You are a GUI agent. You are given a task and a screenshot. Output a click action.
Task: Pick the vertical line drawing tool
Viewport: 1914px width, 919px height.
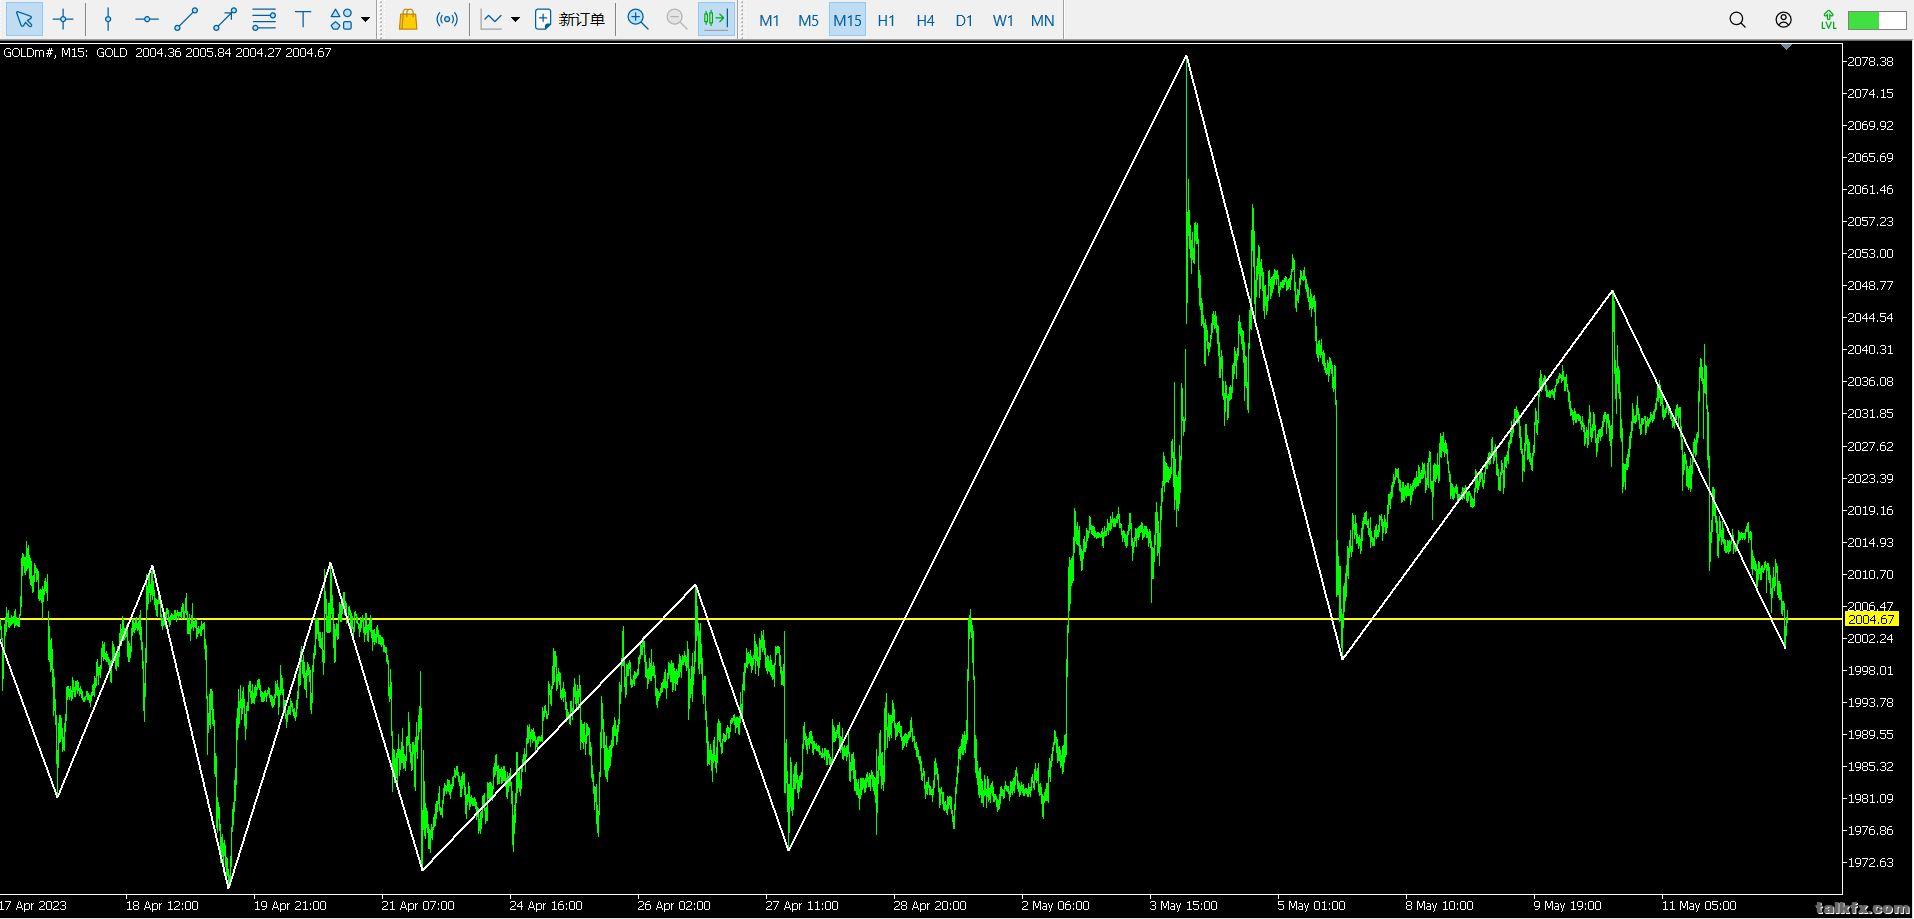(108, 19)
